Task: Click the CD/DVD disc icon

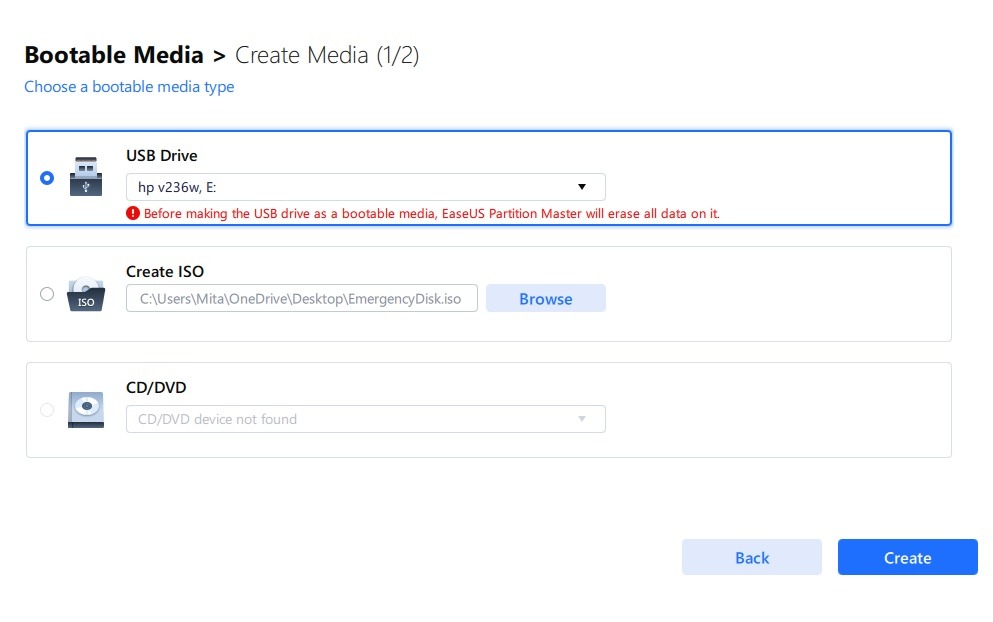Action: tap(85, 409)
